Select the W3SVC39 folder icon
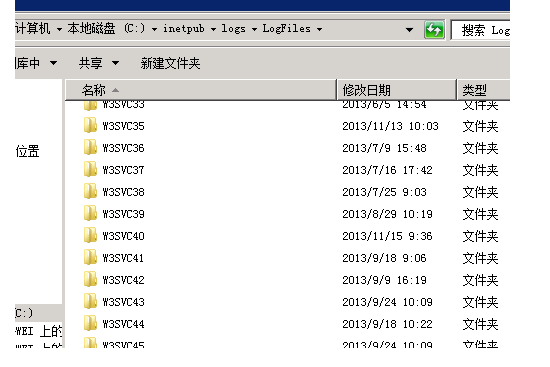550x367 pixels. [x=90, y=214]
